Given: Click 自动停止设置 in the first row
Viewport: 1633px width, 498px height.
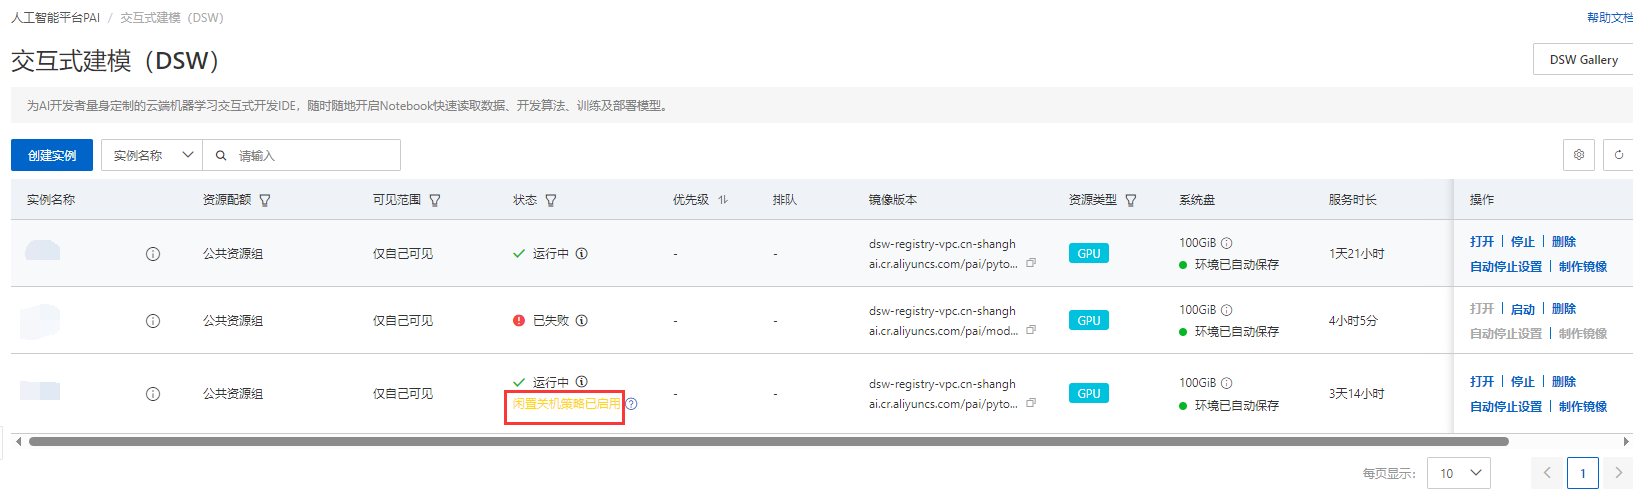Looking at the screenshot, I should coord(1505,267).
